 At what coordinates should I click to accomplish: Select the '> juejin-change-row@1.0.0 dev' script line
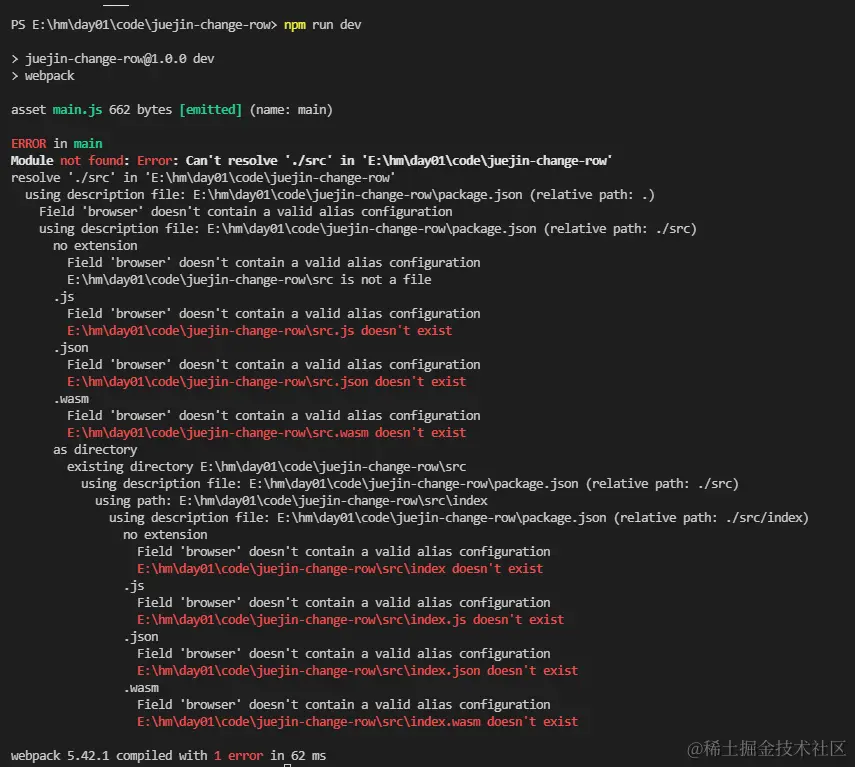(x=113, y=59)
